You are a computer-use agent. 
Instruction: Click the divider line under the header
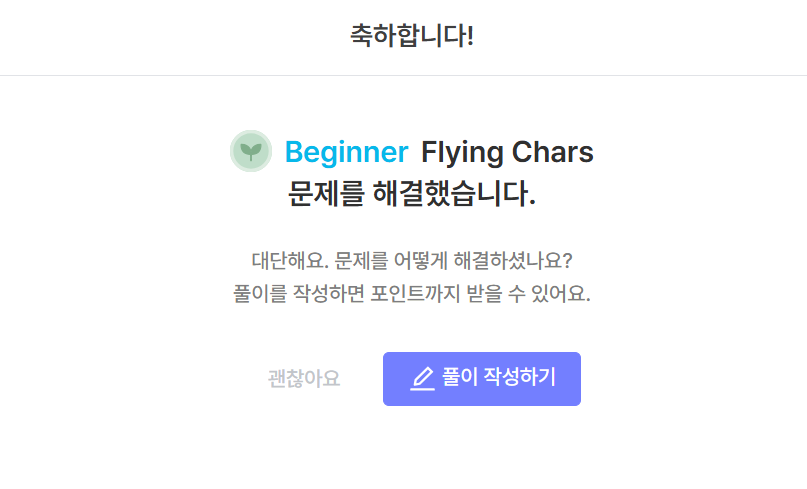(x=404, y=76)
